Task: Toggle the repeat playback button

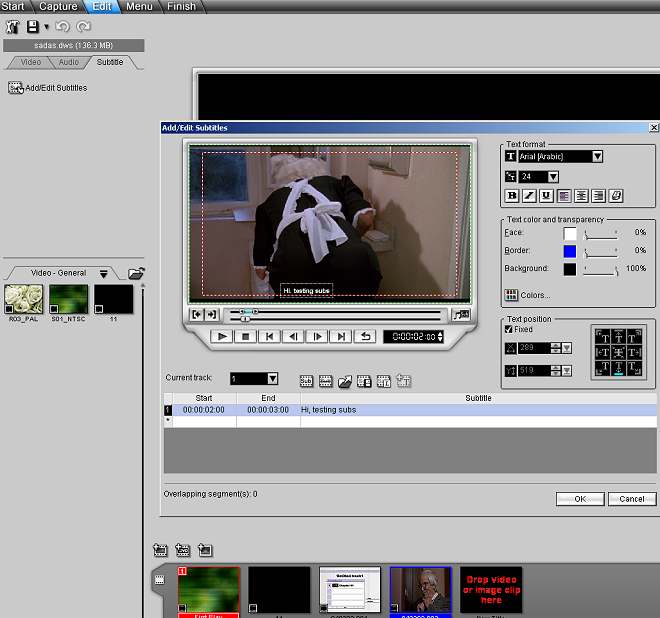Action: pos(365,336)
